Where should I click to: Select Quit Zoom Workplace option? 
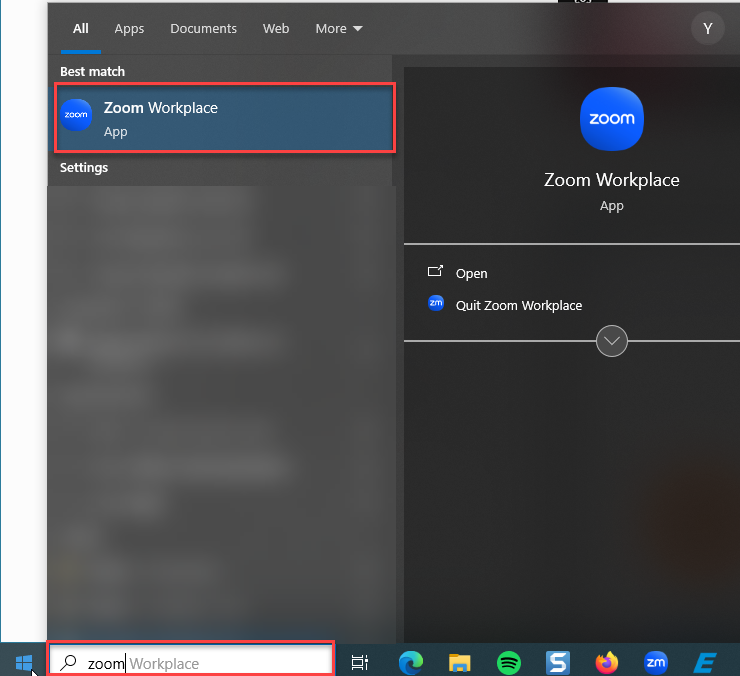518,305
